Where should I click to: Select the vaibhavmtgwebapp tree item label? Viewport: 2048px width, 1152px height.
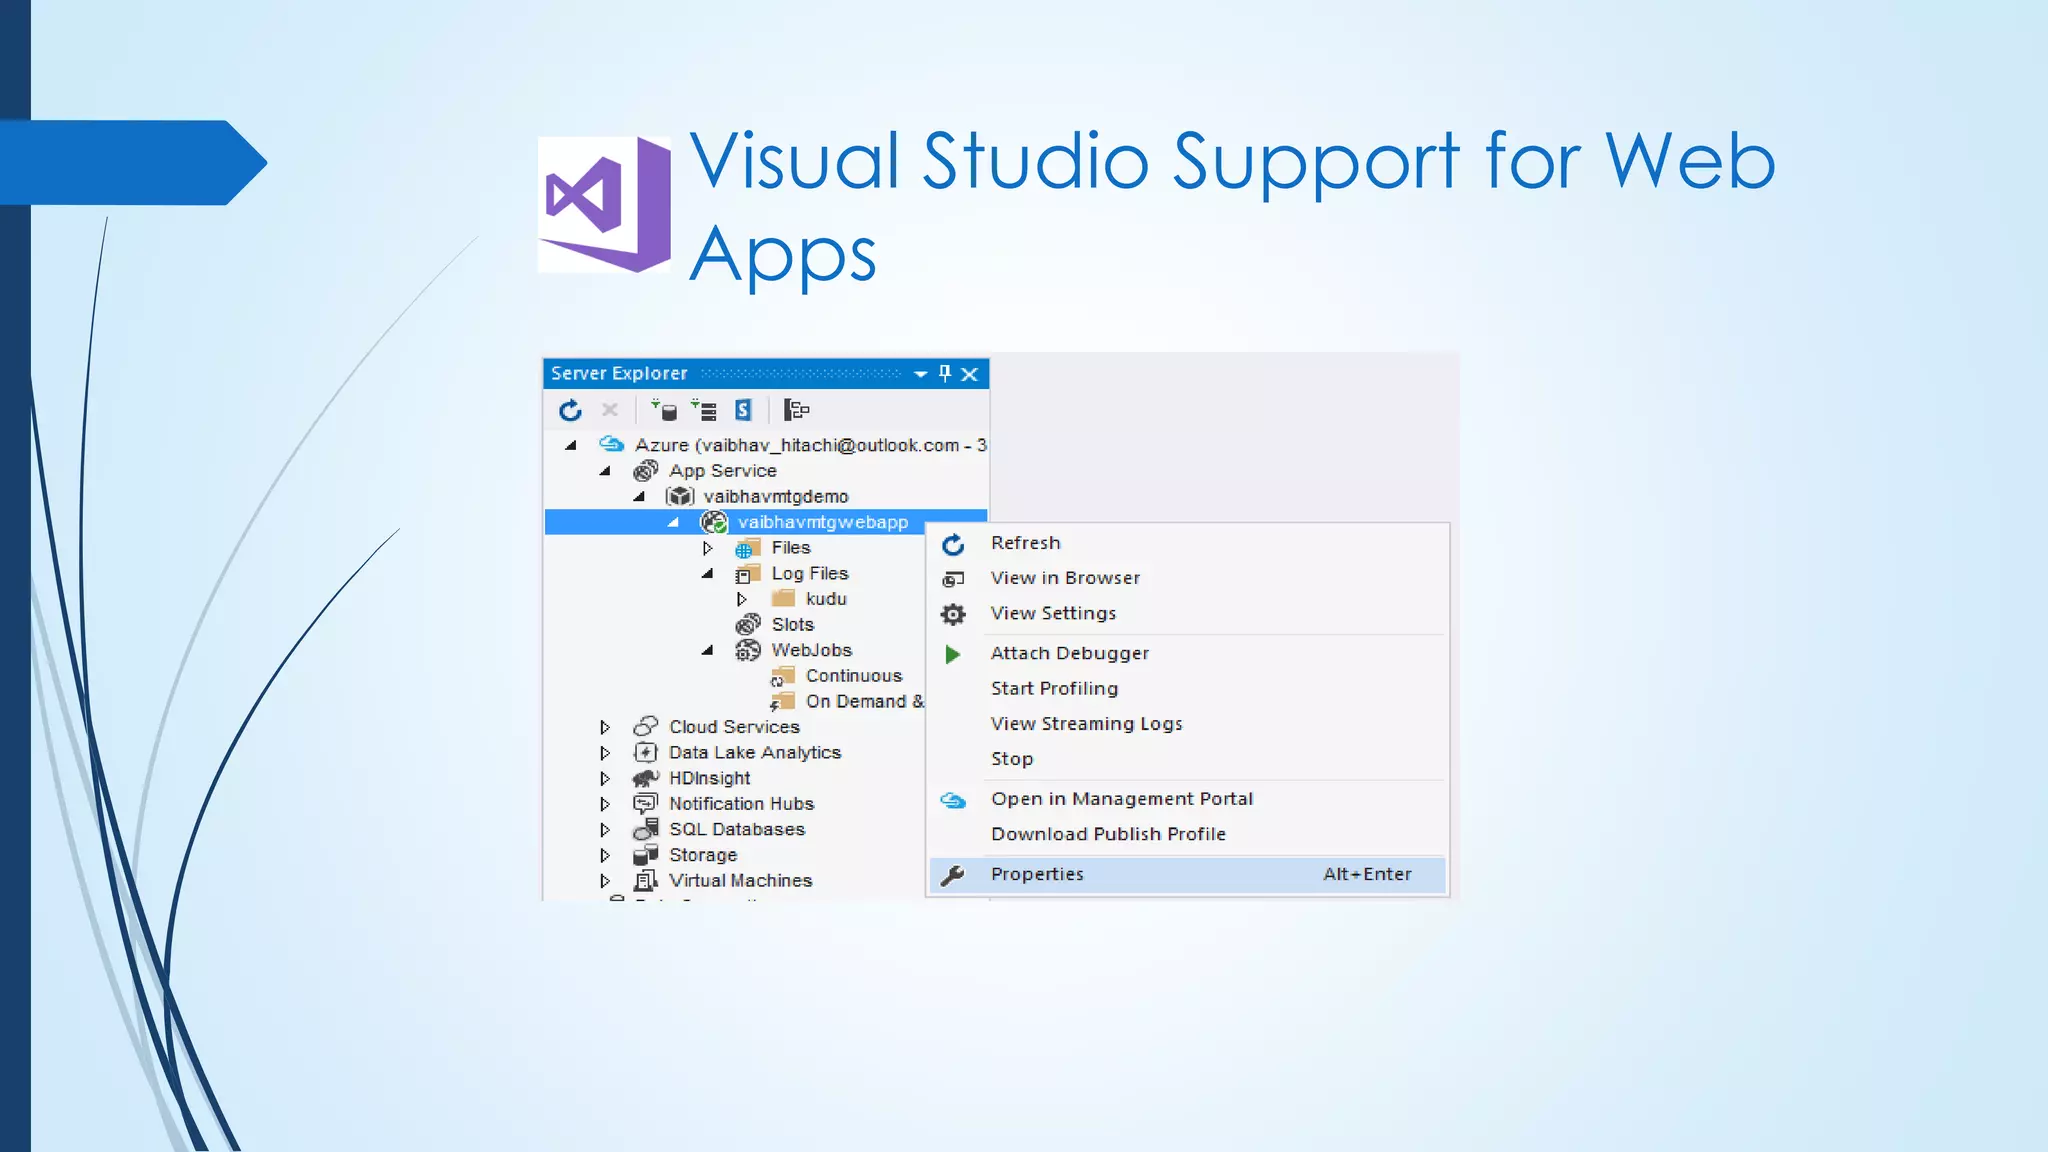823,522
